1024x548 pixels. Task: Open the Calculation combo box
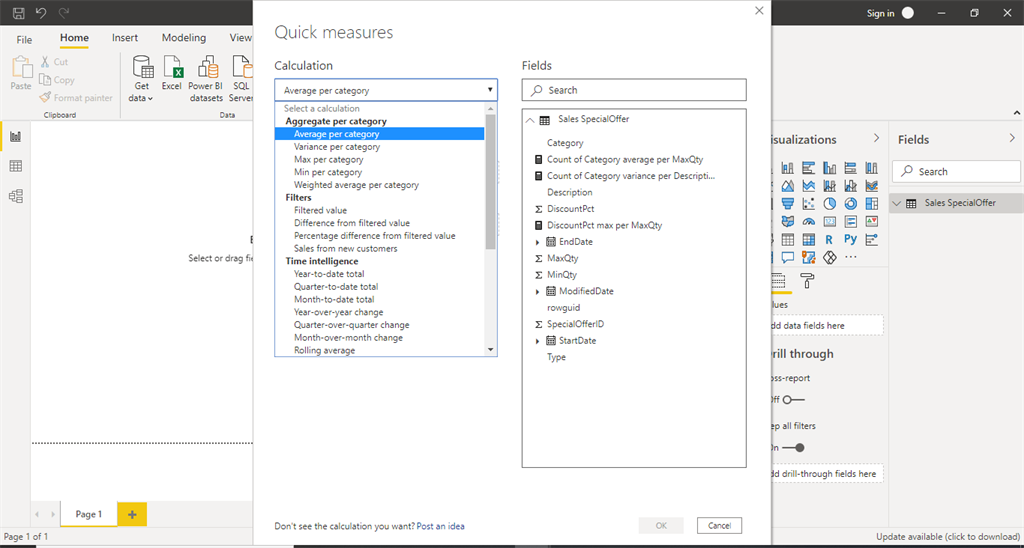point(386,90)
